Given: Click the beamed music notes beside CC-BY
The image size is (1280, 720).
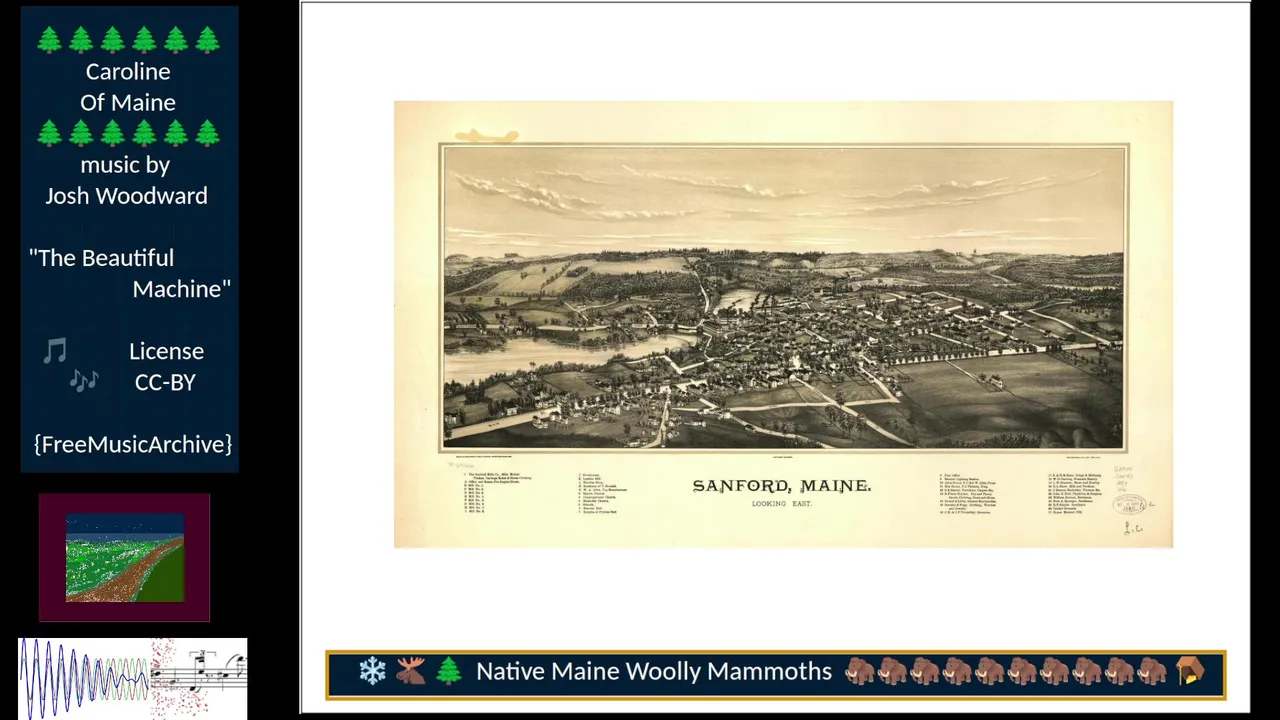Looking at the screenshot, I should (84, 380).
